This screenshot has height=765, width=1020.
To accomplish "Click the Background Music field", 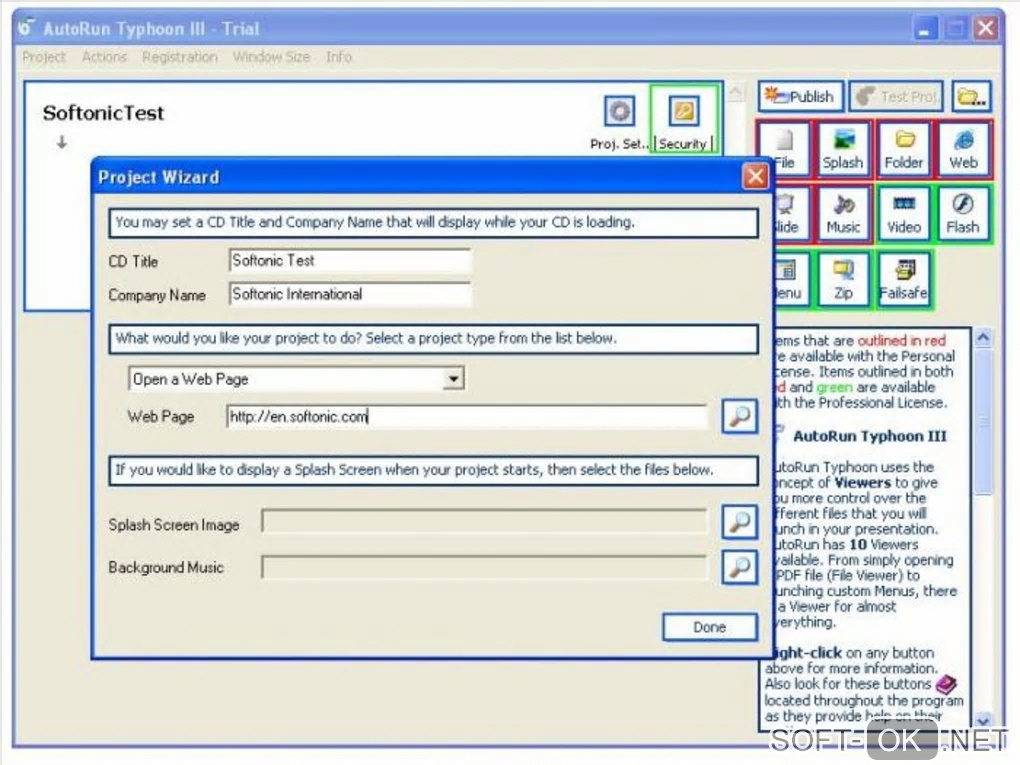I will pyautogui.click(x=484, y=567).
